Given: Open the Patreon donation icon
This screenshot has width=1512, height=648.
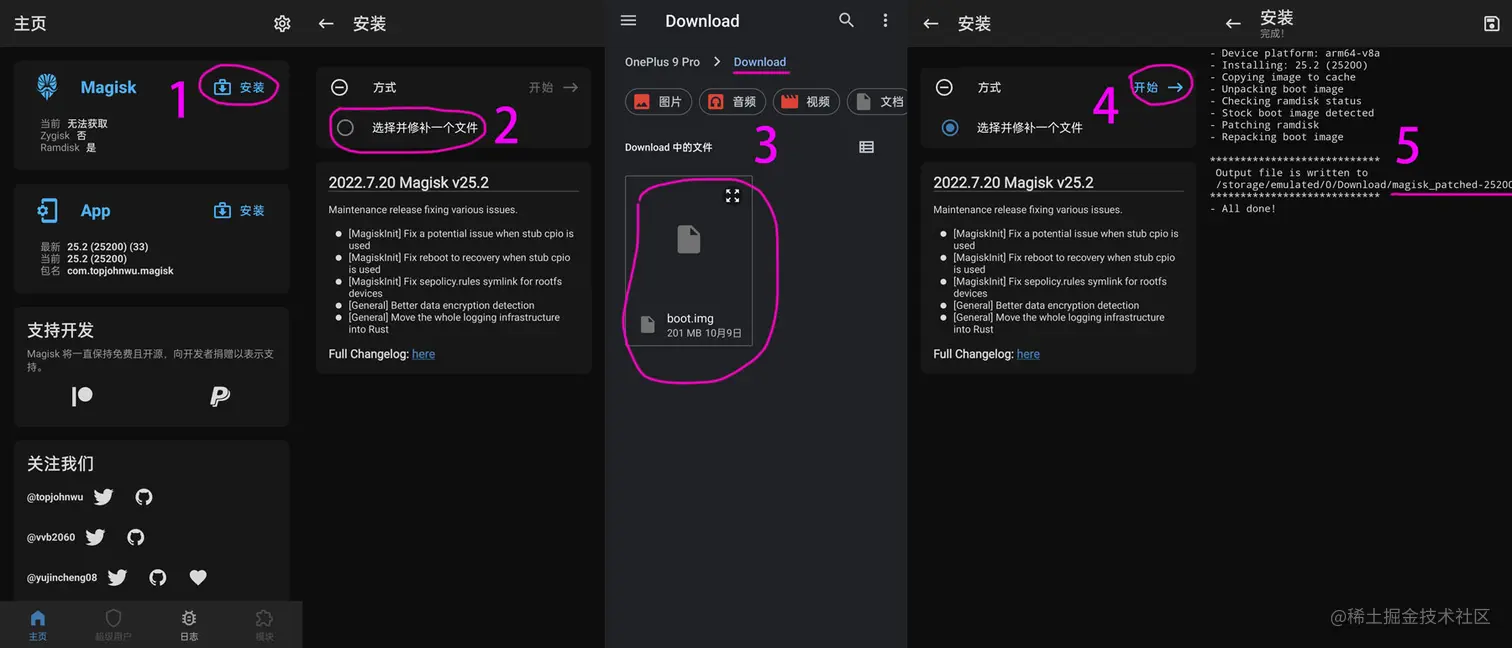Looking at the screenshot, I should (x=82, y=396).
